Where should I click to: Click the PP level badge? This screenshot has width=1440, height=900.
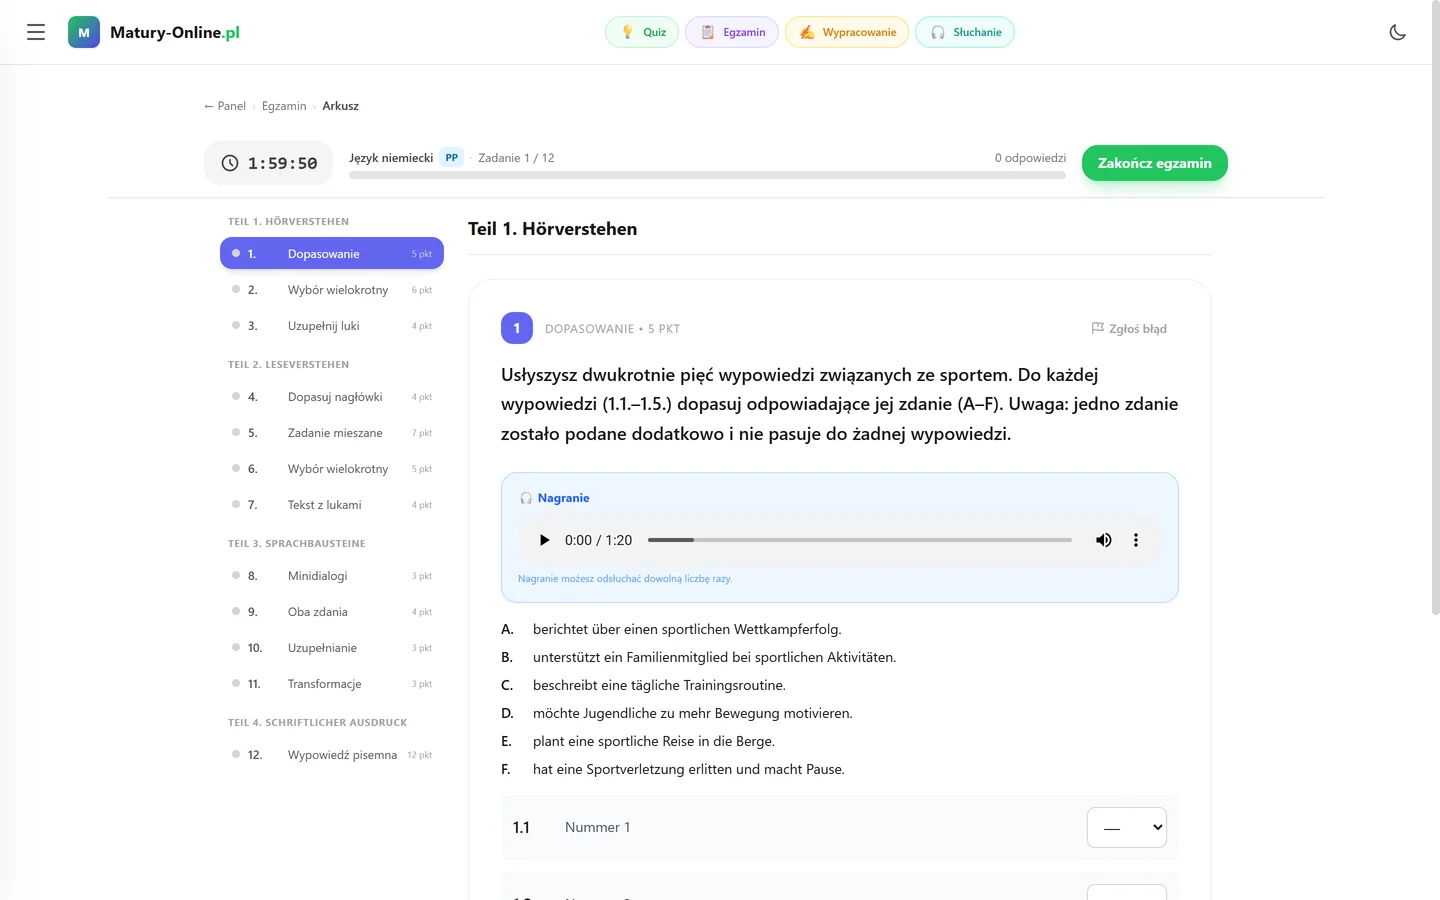tap(452, 158)
